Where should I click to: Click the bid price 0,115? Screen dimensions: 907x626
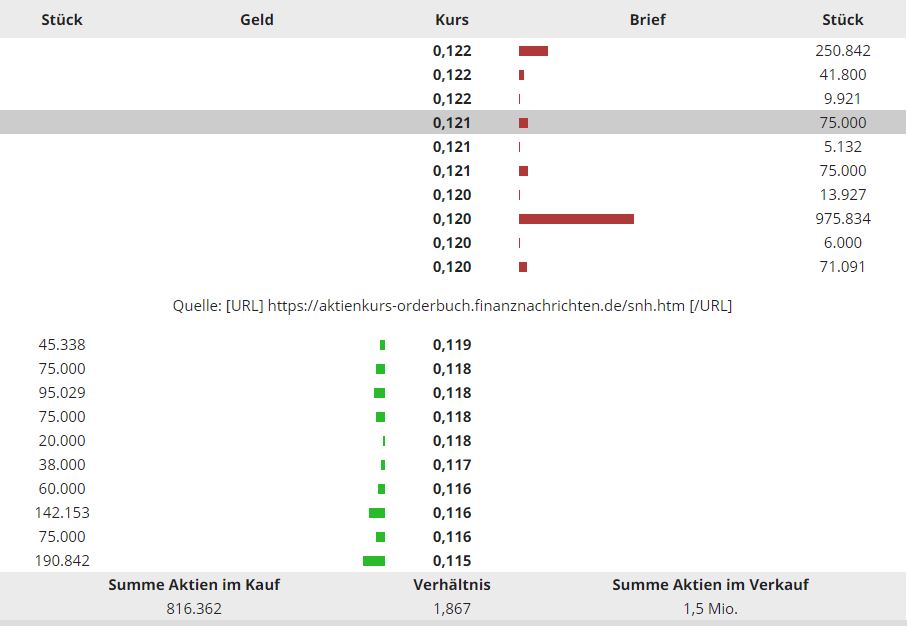[452, 561]
